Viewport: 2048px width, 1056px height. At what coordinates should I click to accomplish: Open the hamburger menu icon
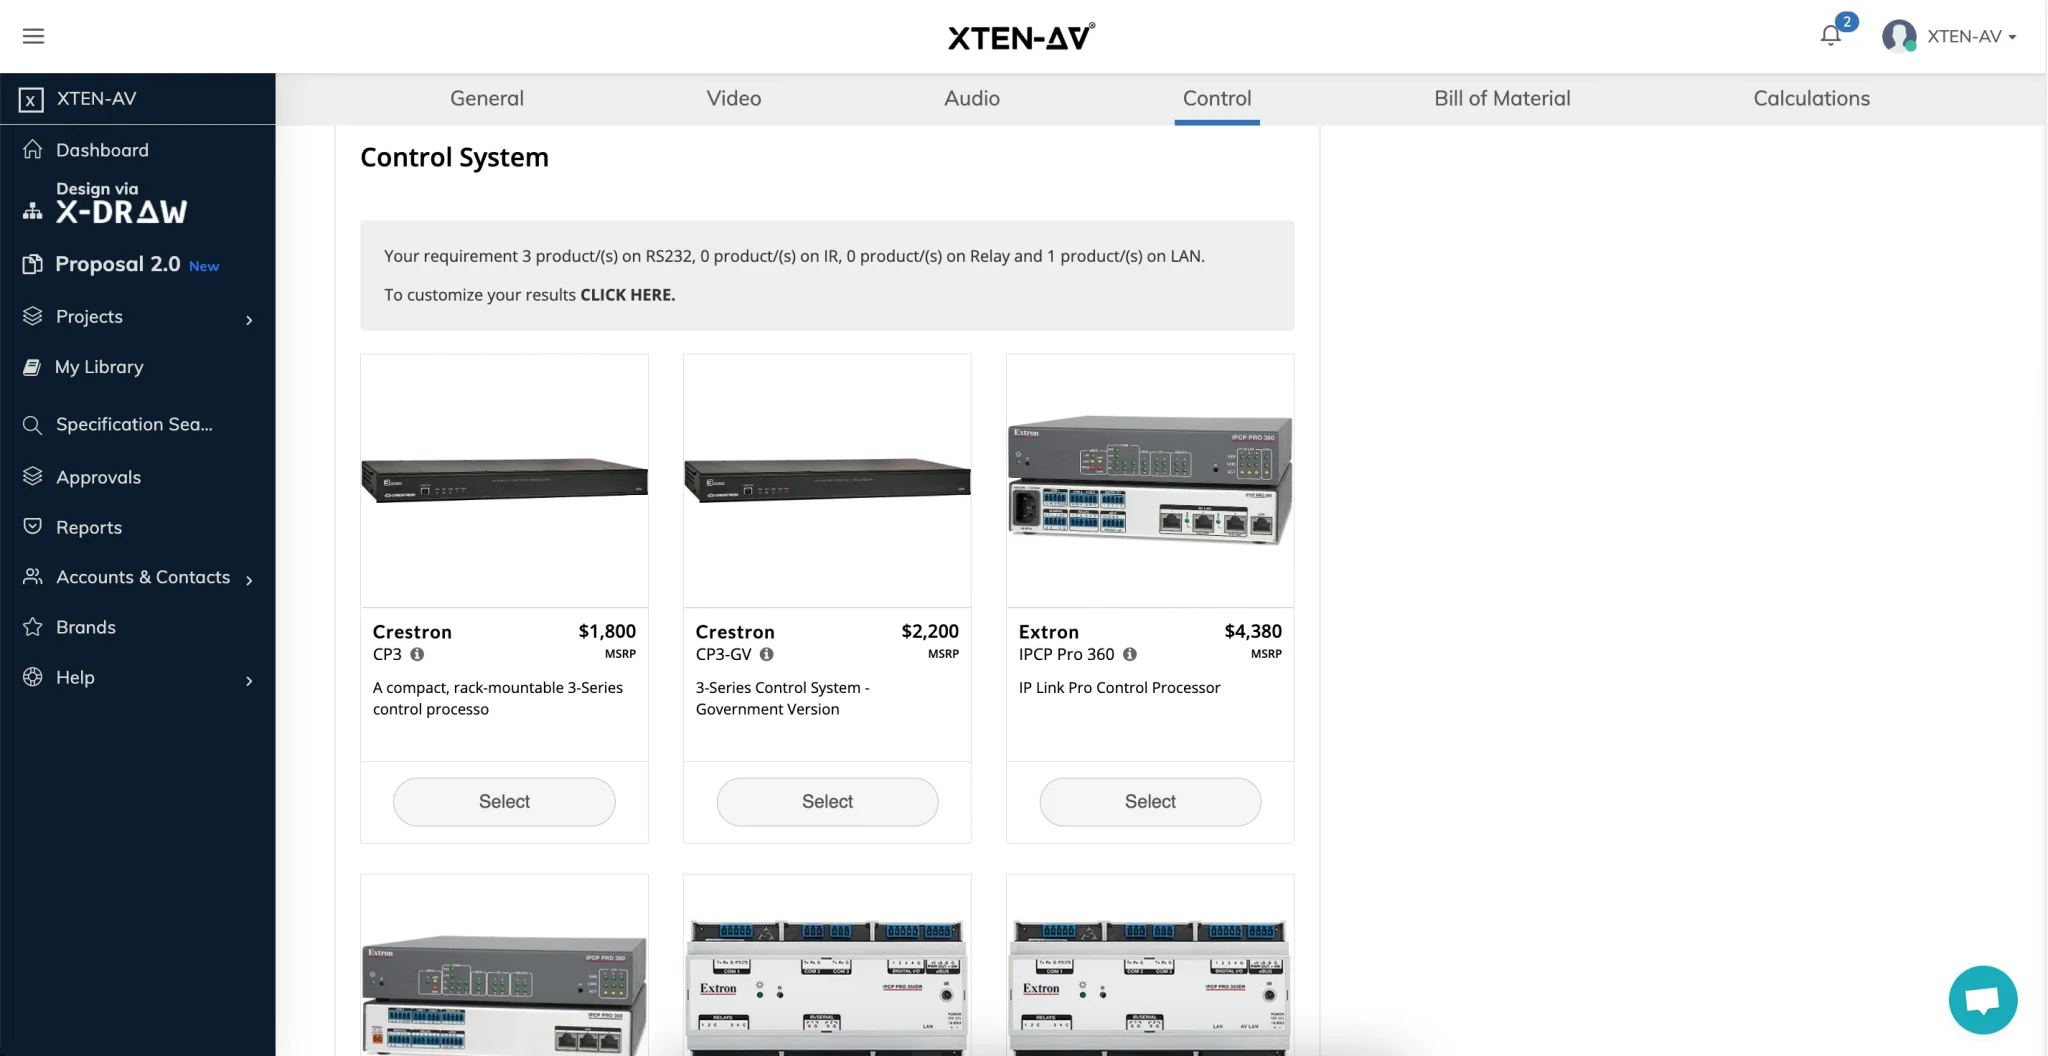pyautogui.click(x=33, y=37)
